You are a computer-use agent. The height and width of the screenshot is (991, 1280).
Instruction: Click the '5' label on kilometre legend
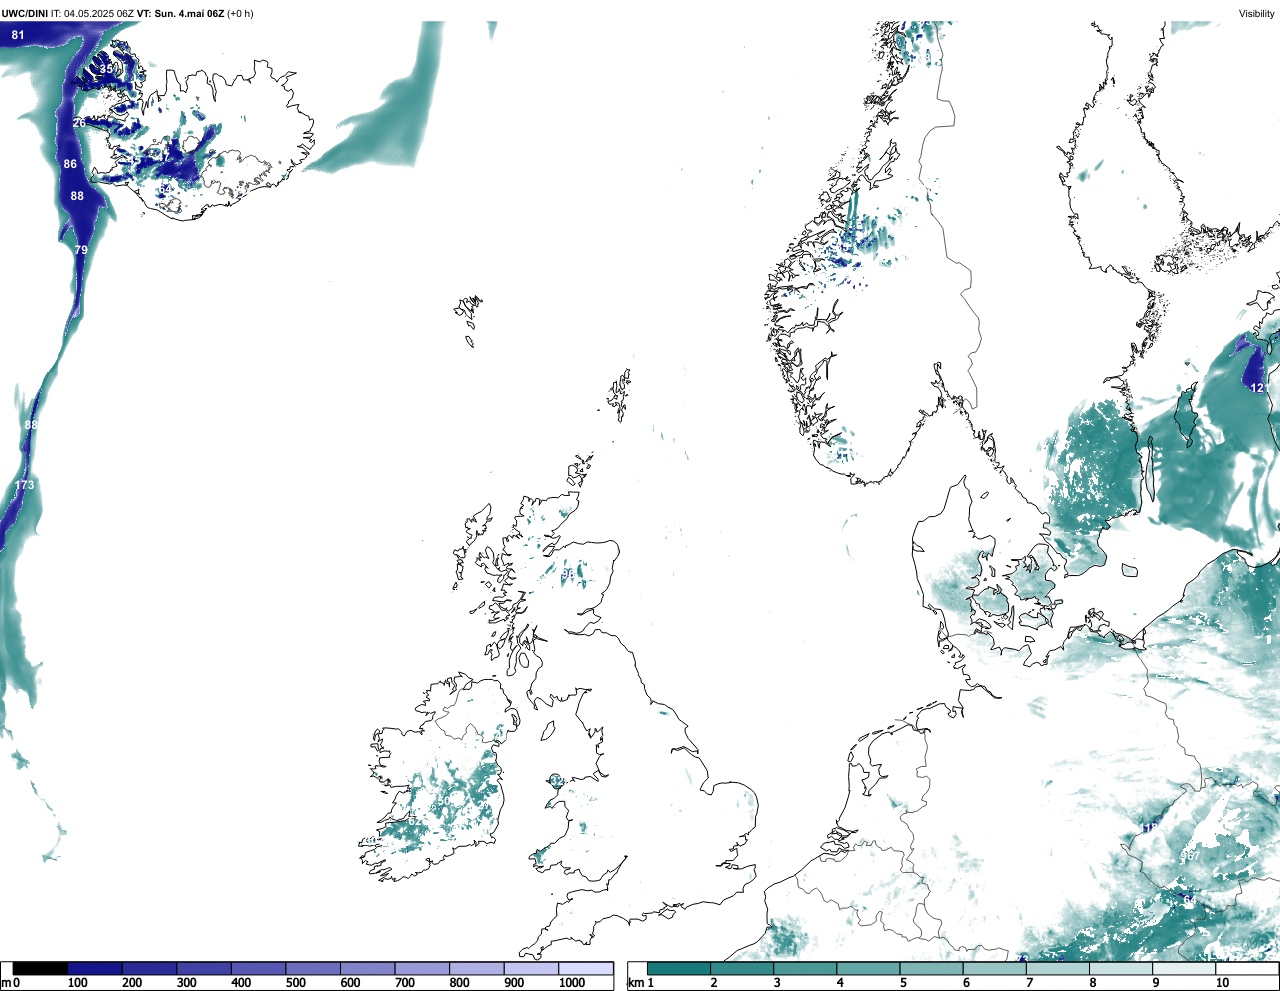coord(903,983)
